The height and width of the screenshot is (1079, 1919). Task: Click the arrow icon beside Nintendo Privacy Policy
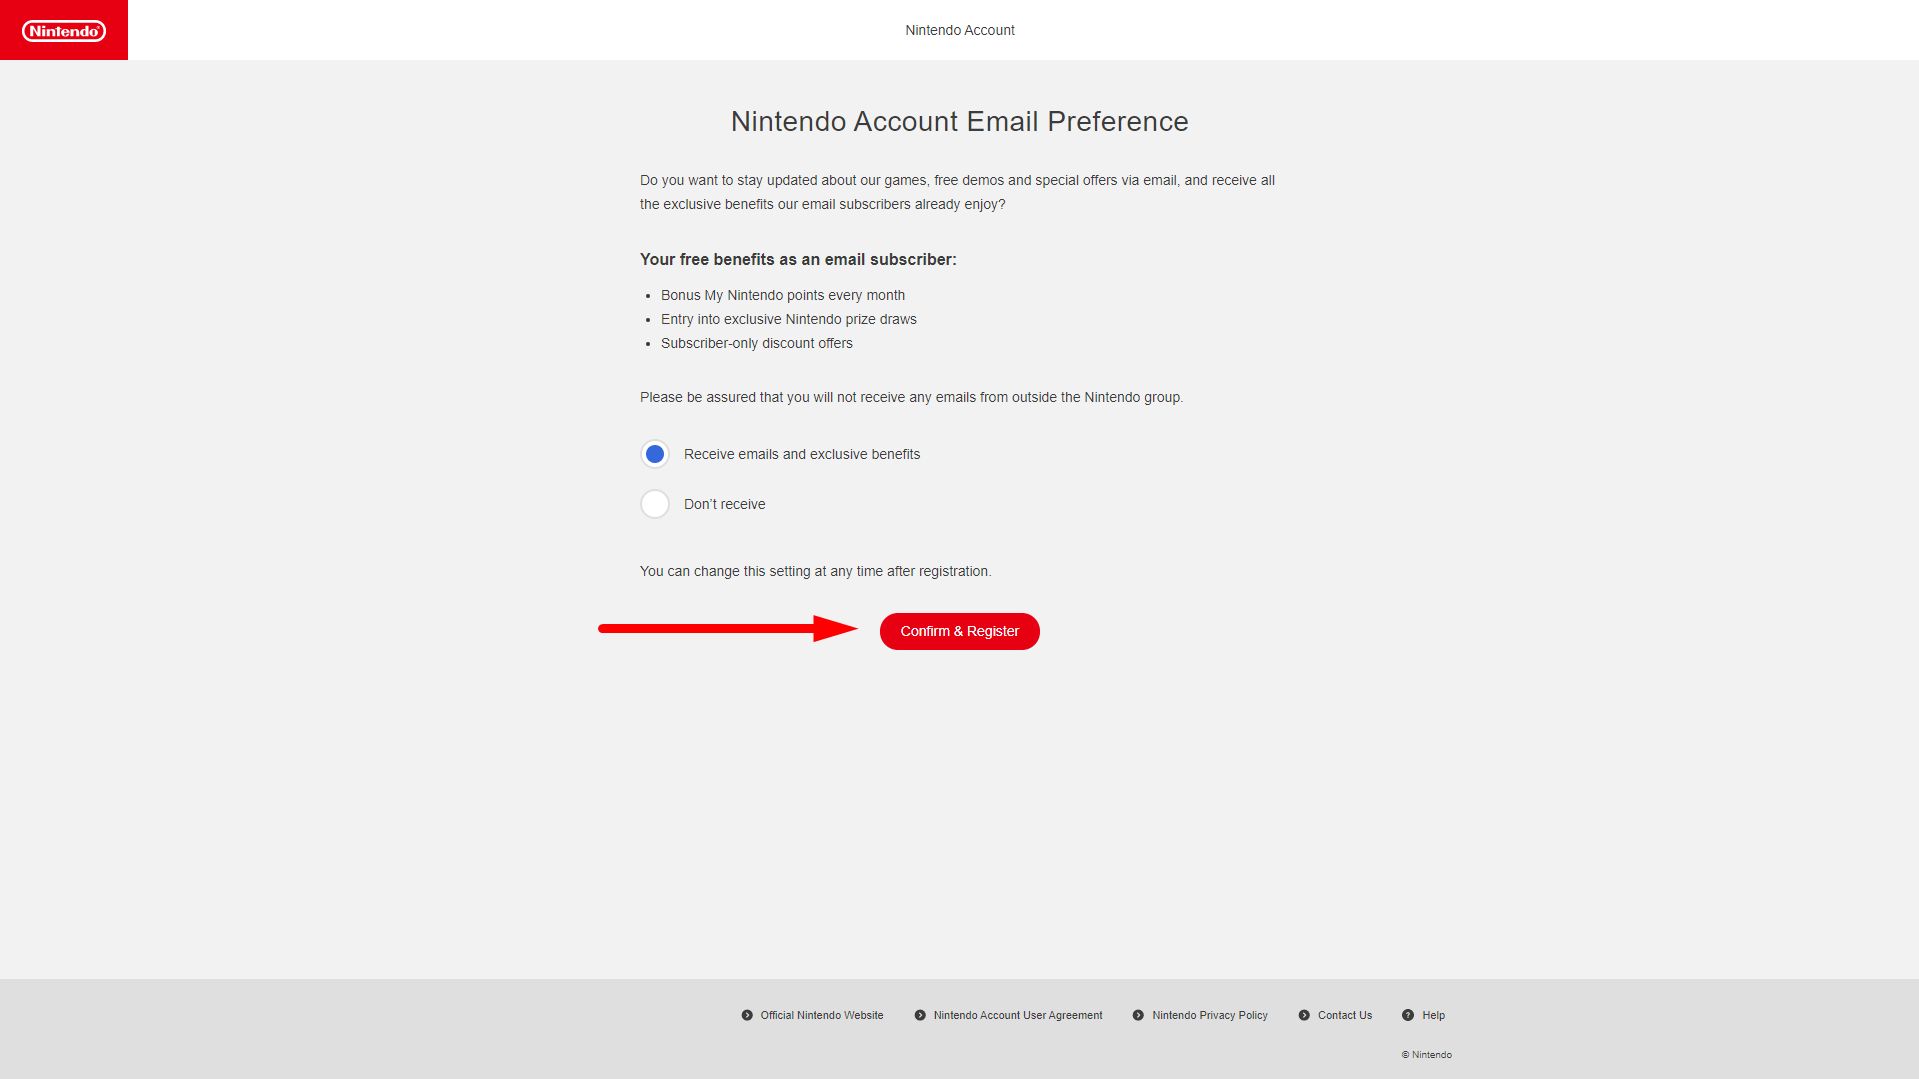[1138, 1015]
